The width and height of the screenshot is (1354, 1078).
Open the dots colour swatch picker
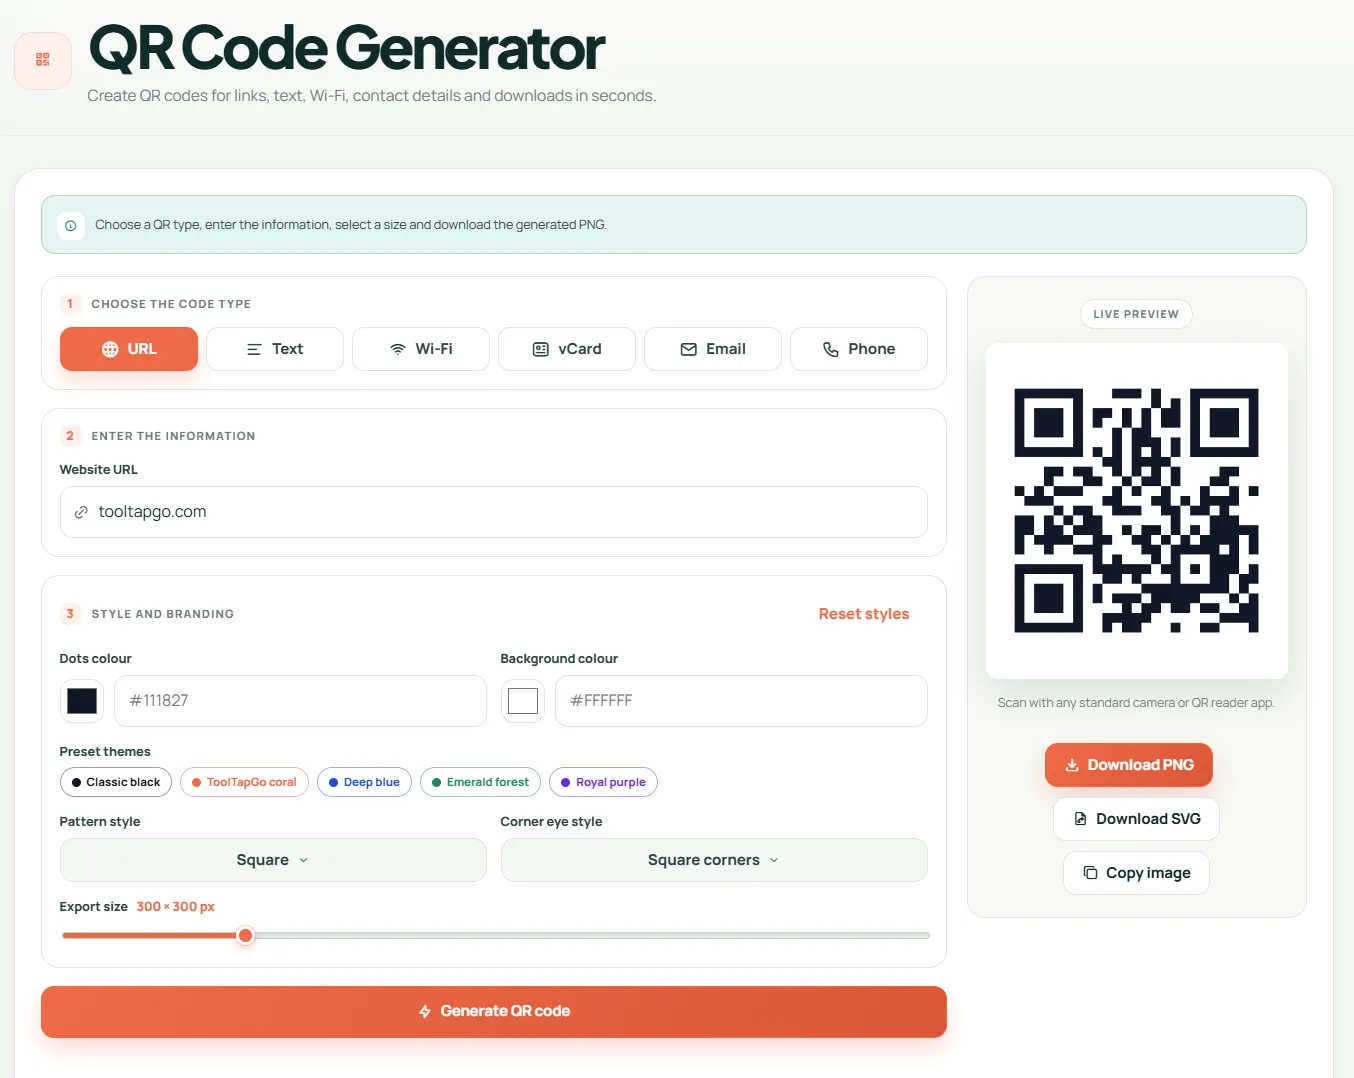pyautogui.click(x=82, y=701)
